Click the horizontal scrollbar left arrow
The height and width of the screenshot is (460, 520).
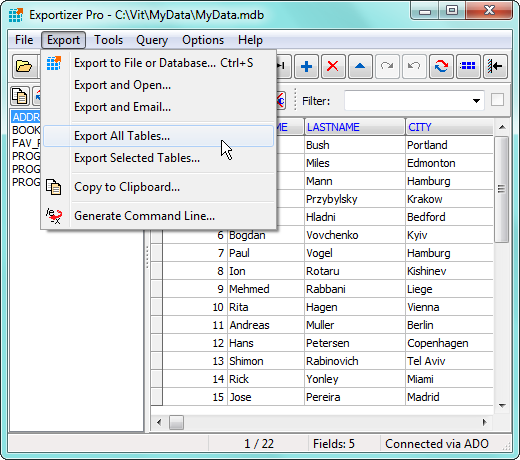[159, 422]
